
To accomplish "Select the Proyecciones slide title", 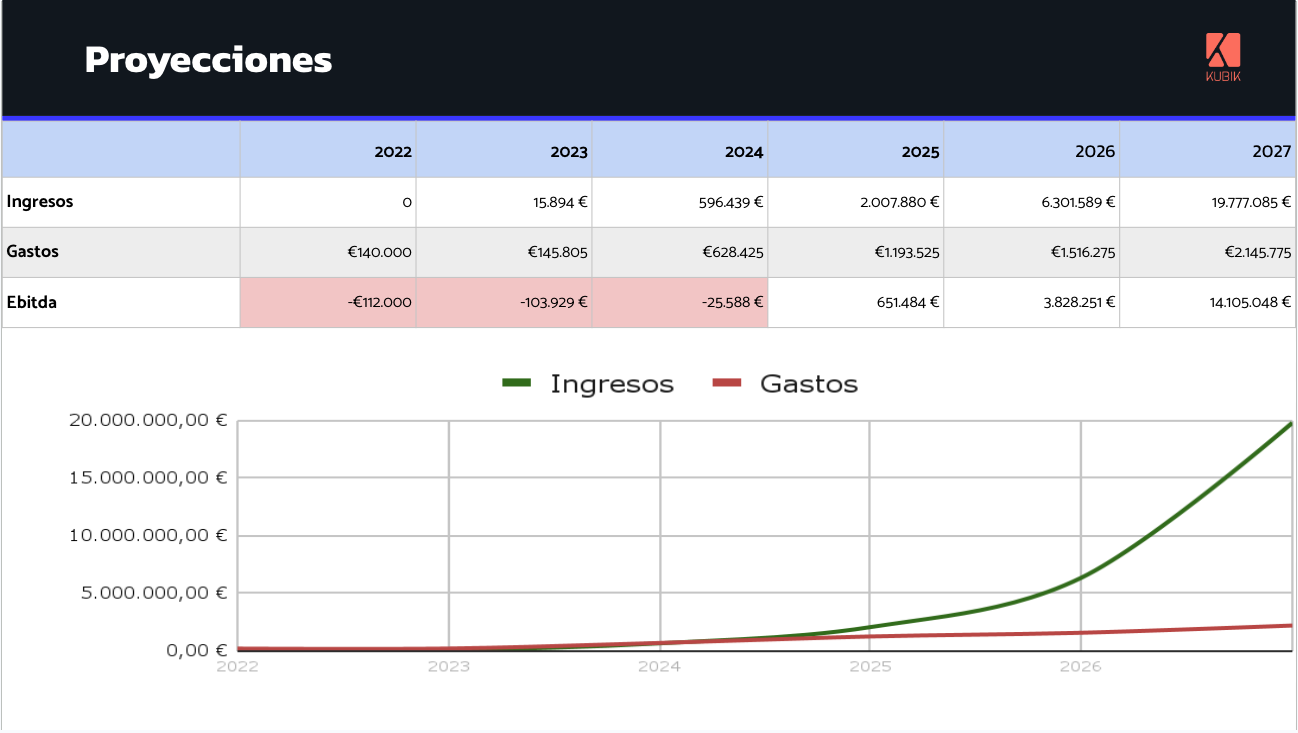I will point(208,60).
